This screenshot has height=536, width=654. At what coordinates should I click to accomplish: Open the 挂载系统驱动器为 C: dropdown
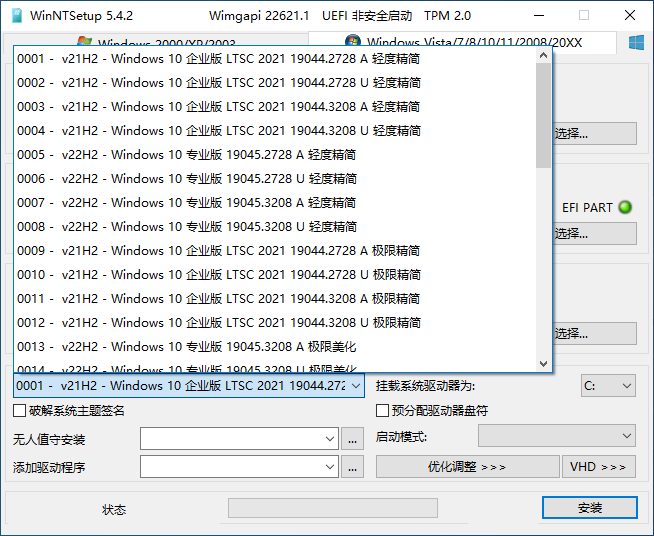point(608,386)
